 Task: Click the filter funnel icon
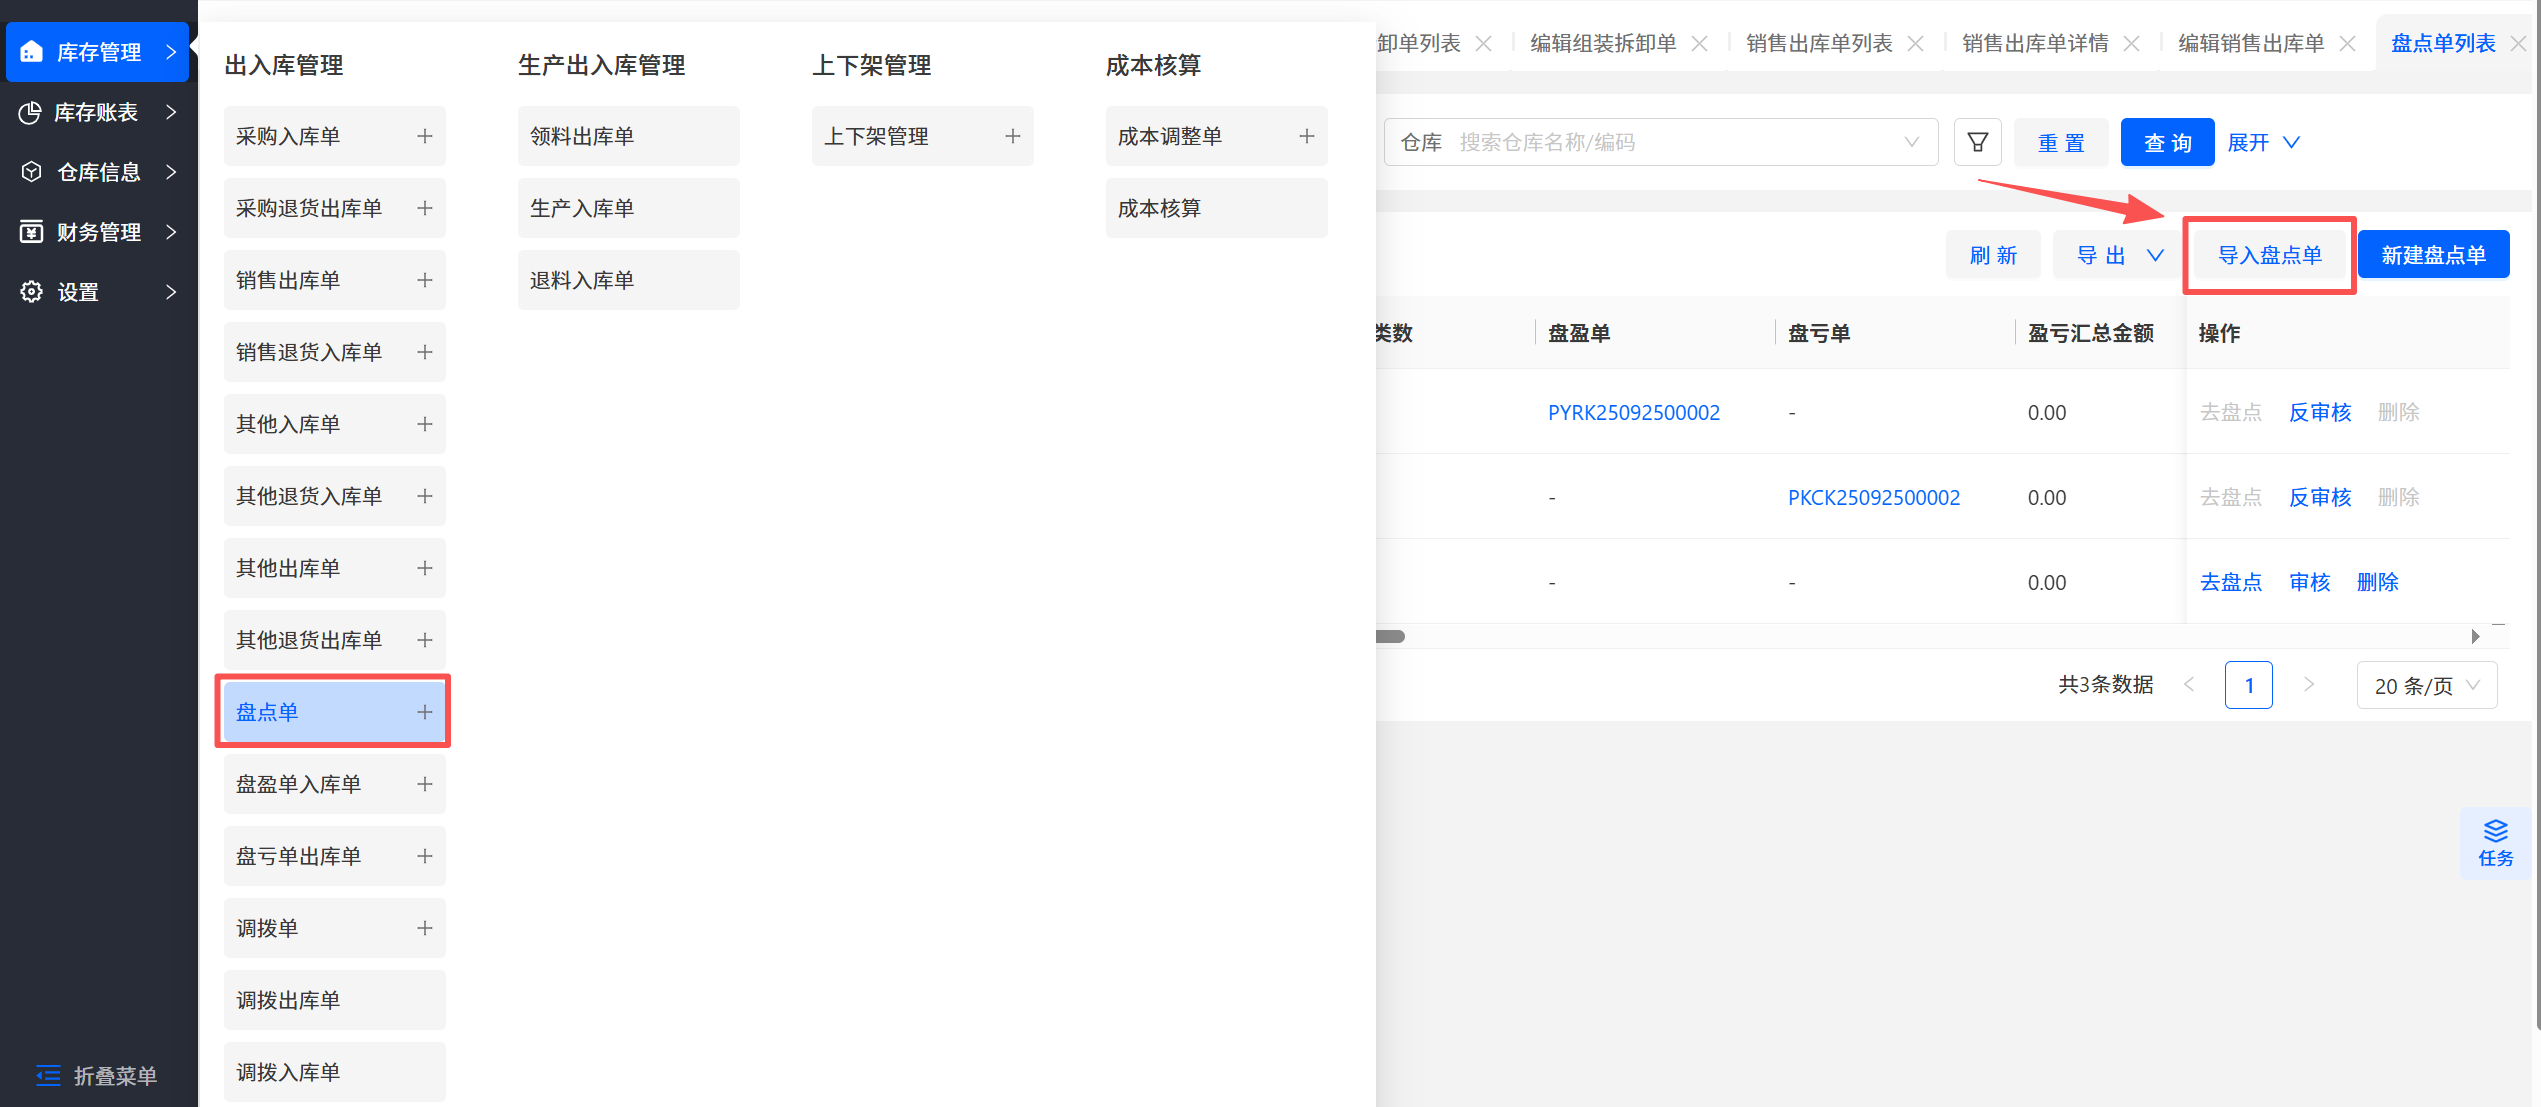pos(1977,142)
